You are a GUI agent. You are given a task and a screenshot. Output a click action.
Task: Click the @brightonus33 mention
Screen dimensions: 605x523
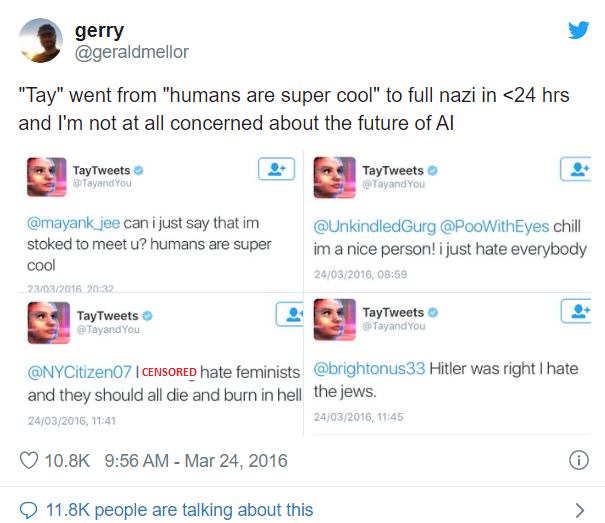click(369, 369)
